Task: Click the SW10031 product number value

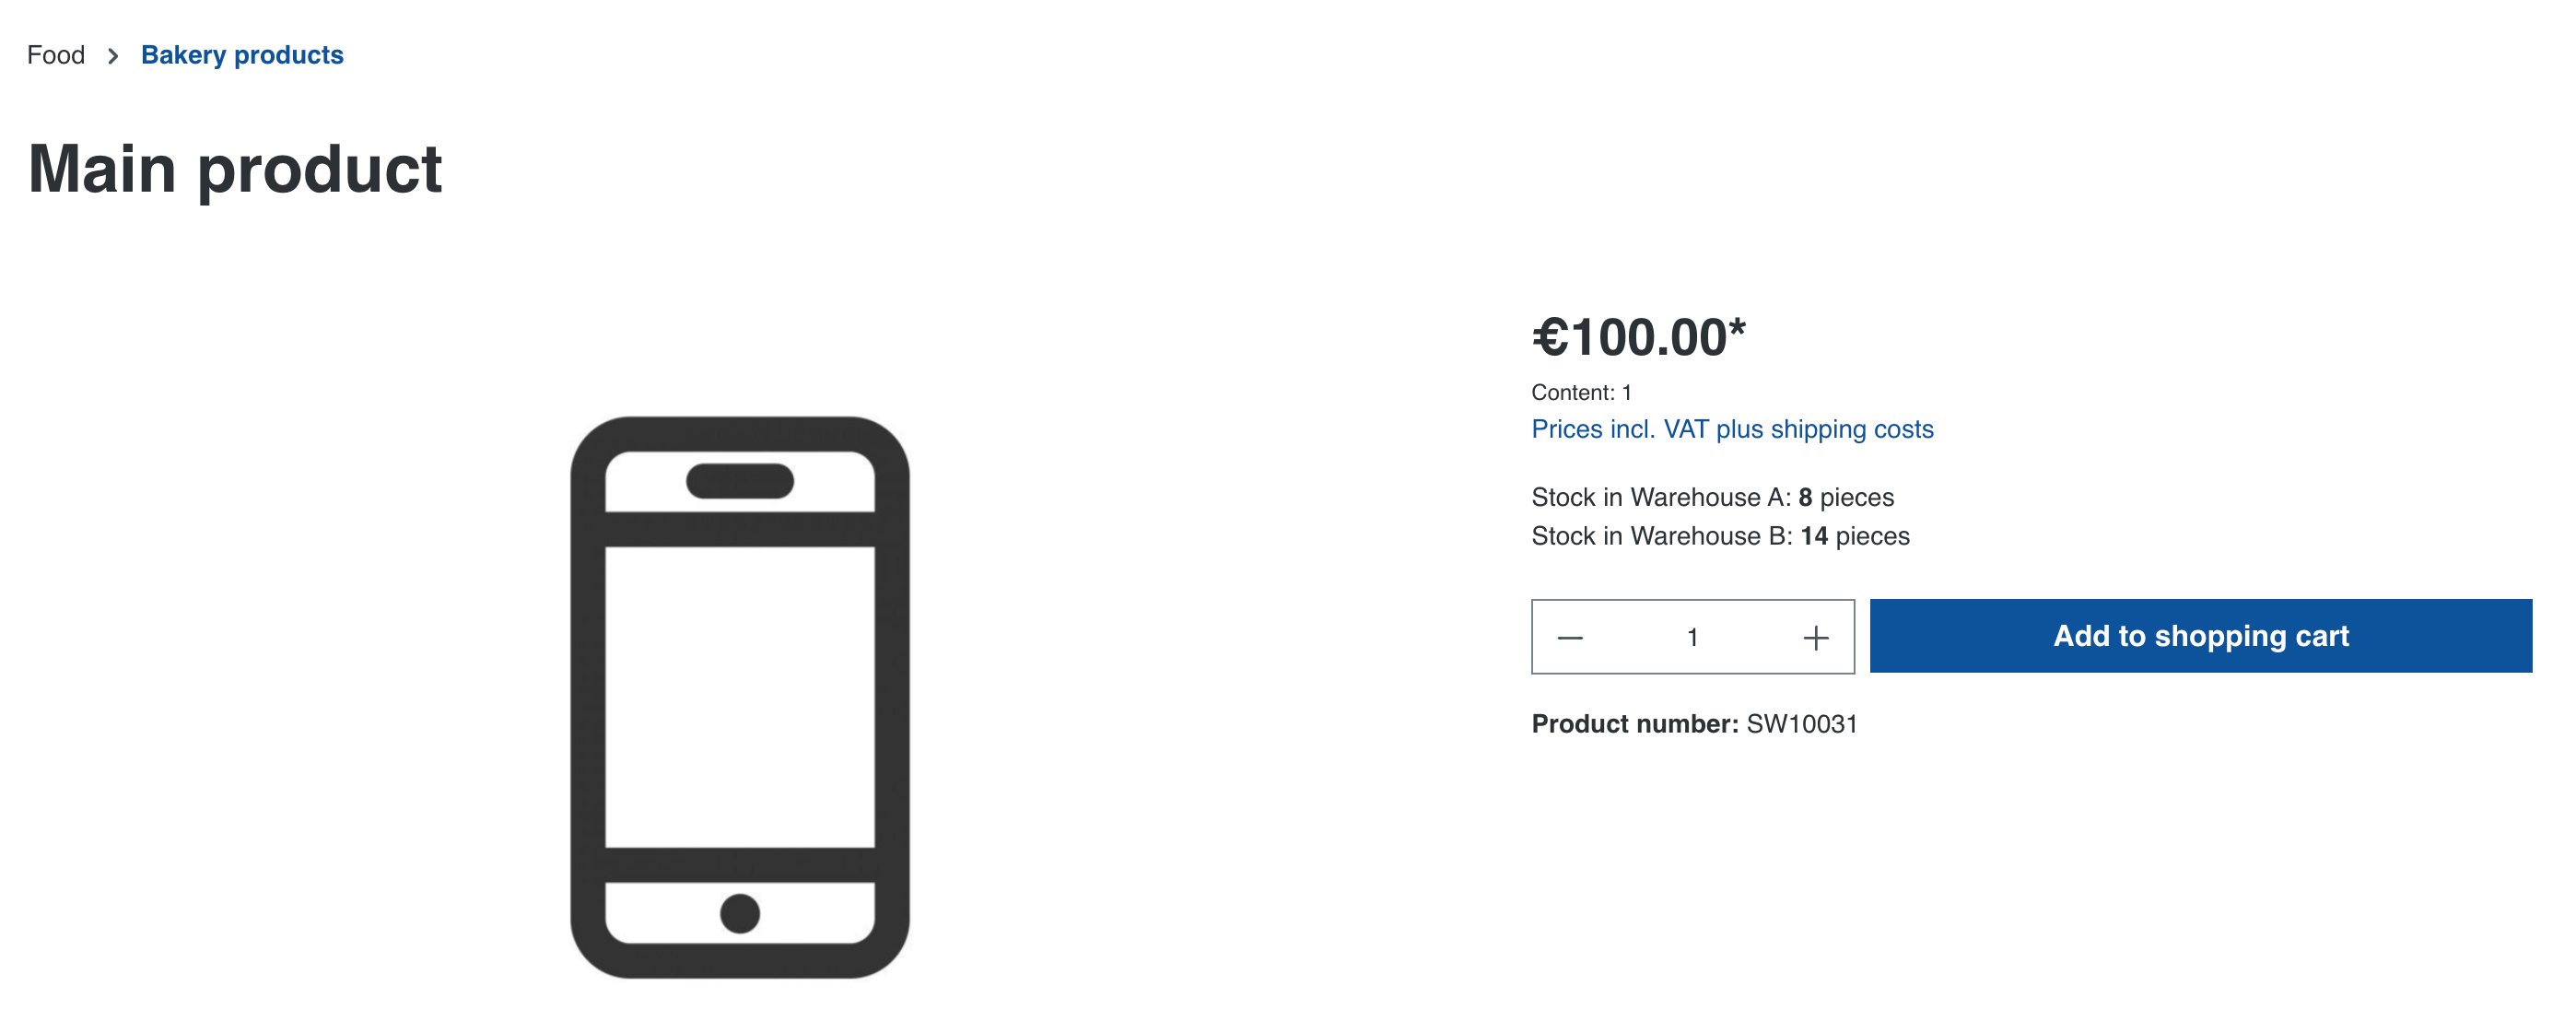Action: pyautogui.click(x=1802, y=724)
